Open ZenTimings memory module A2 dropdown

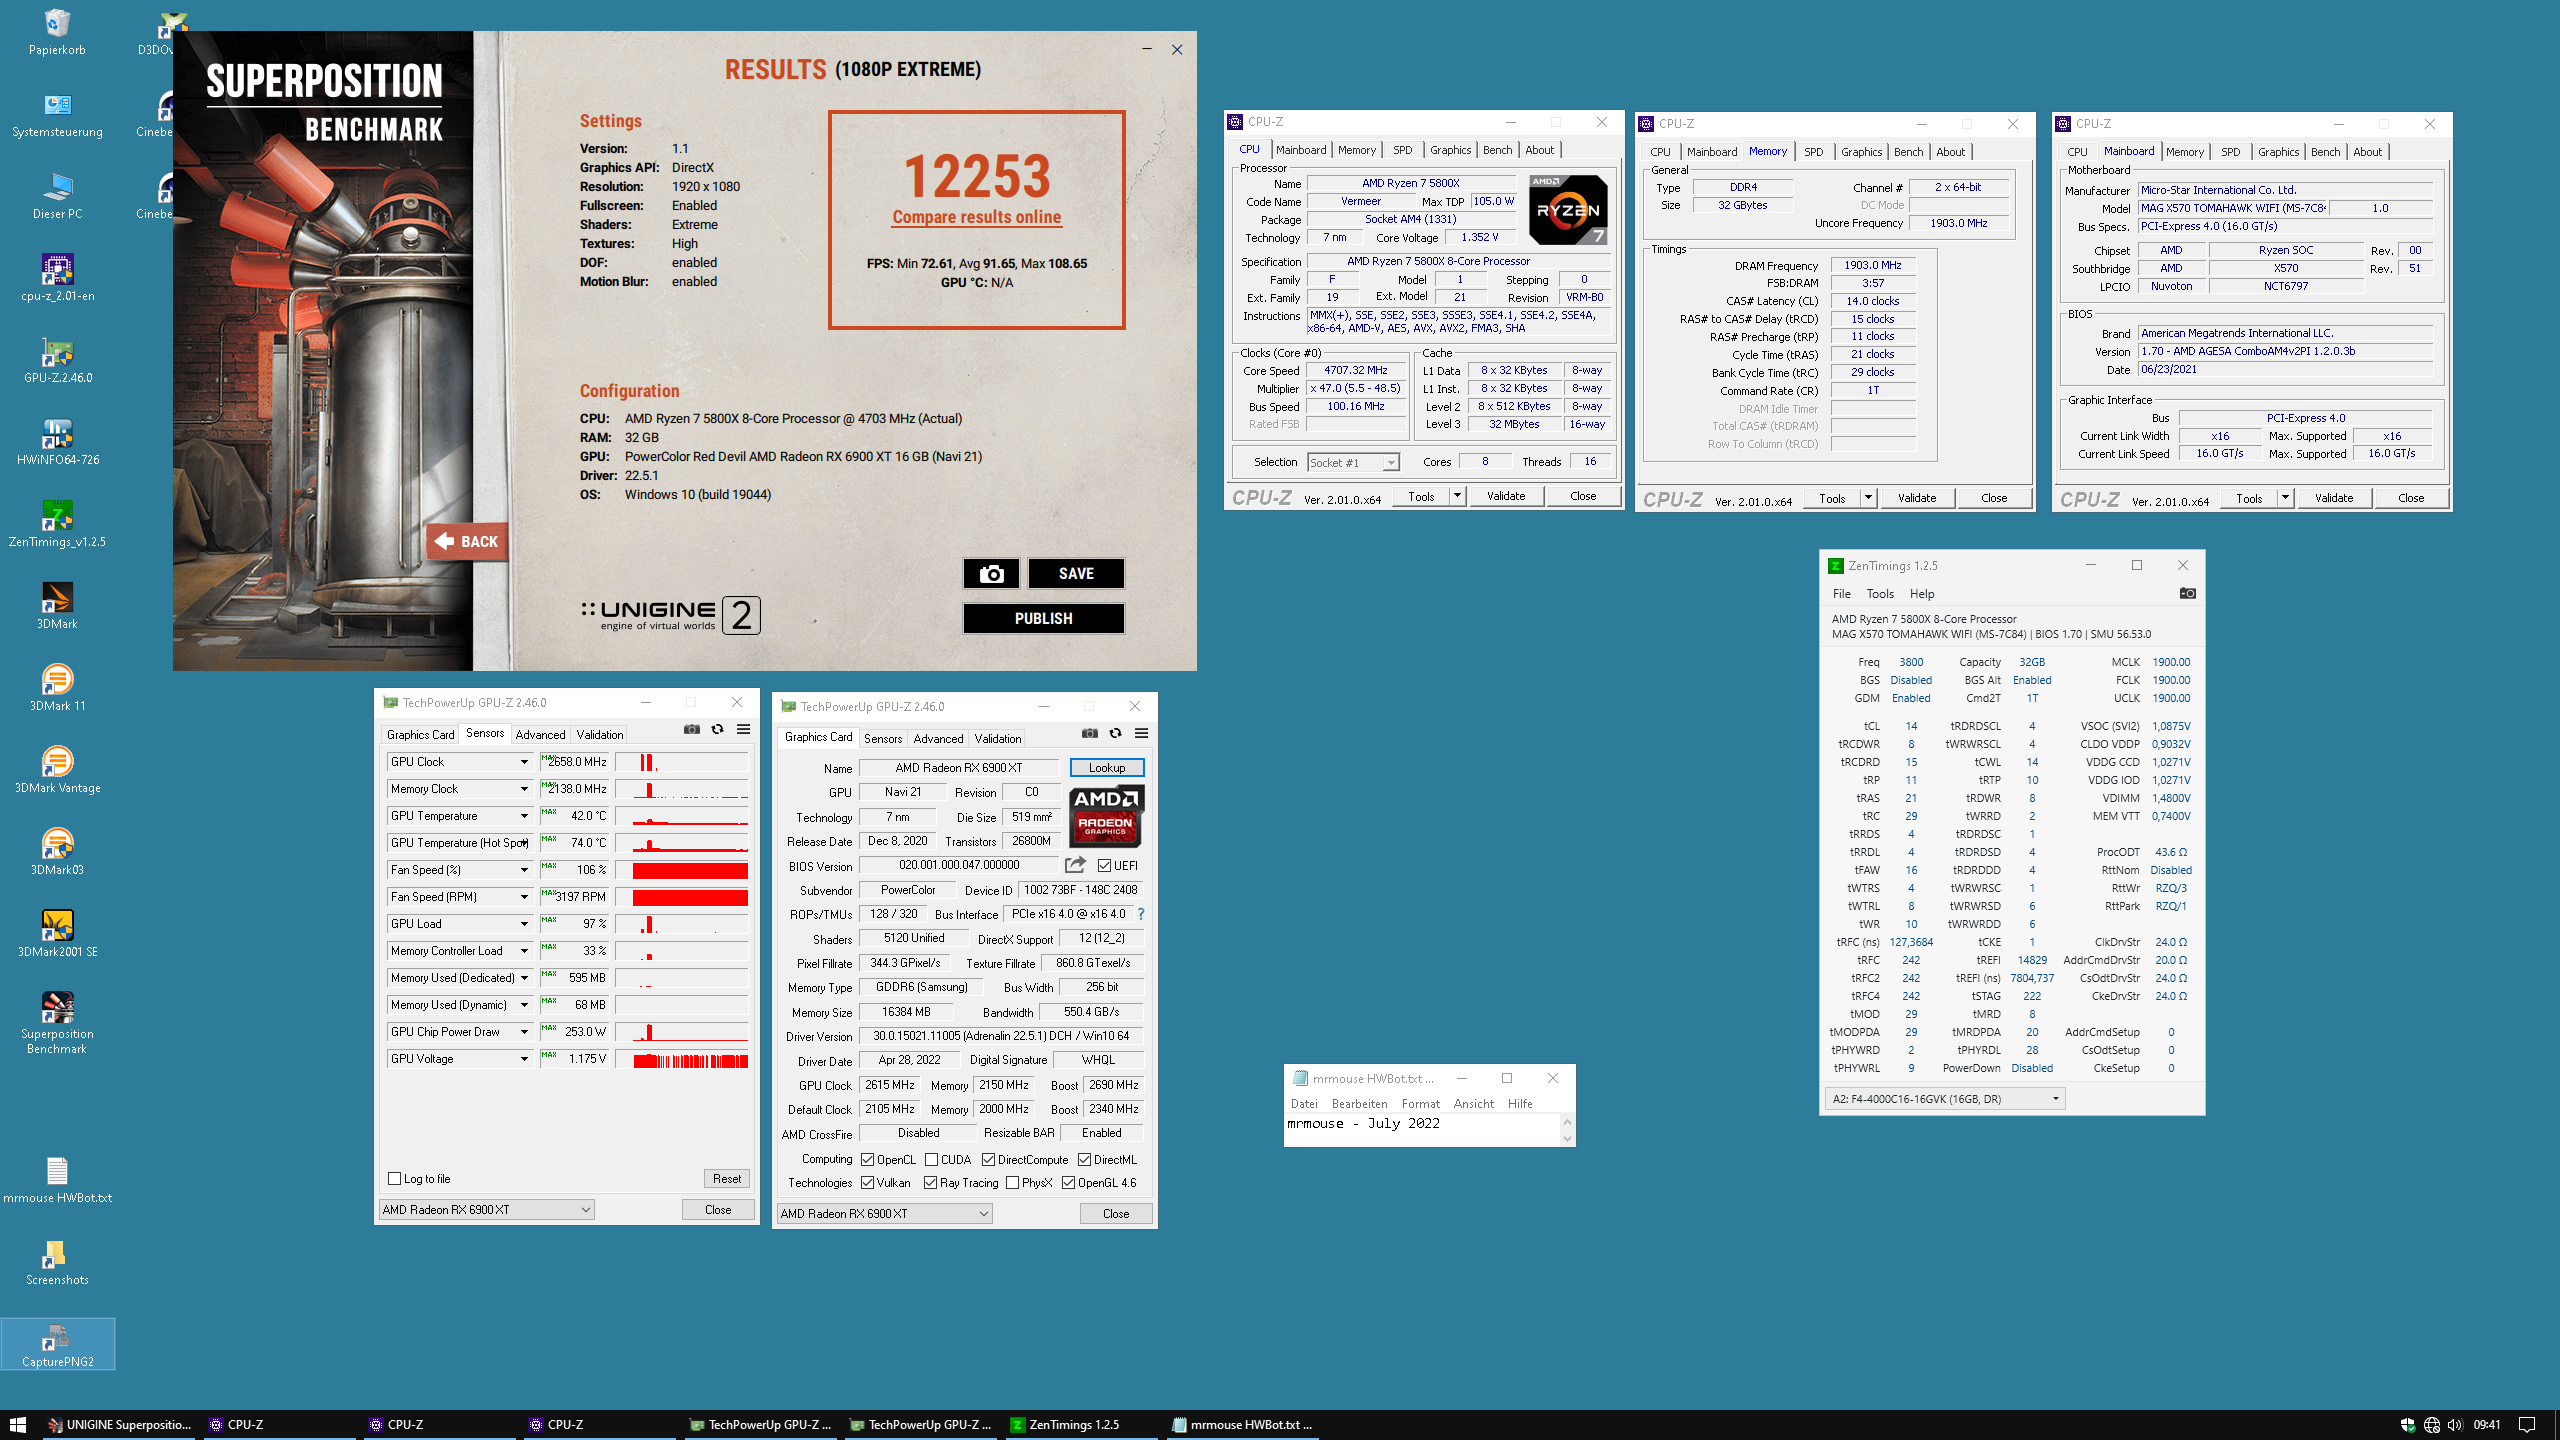[x=1944, y=1098]
